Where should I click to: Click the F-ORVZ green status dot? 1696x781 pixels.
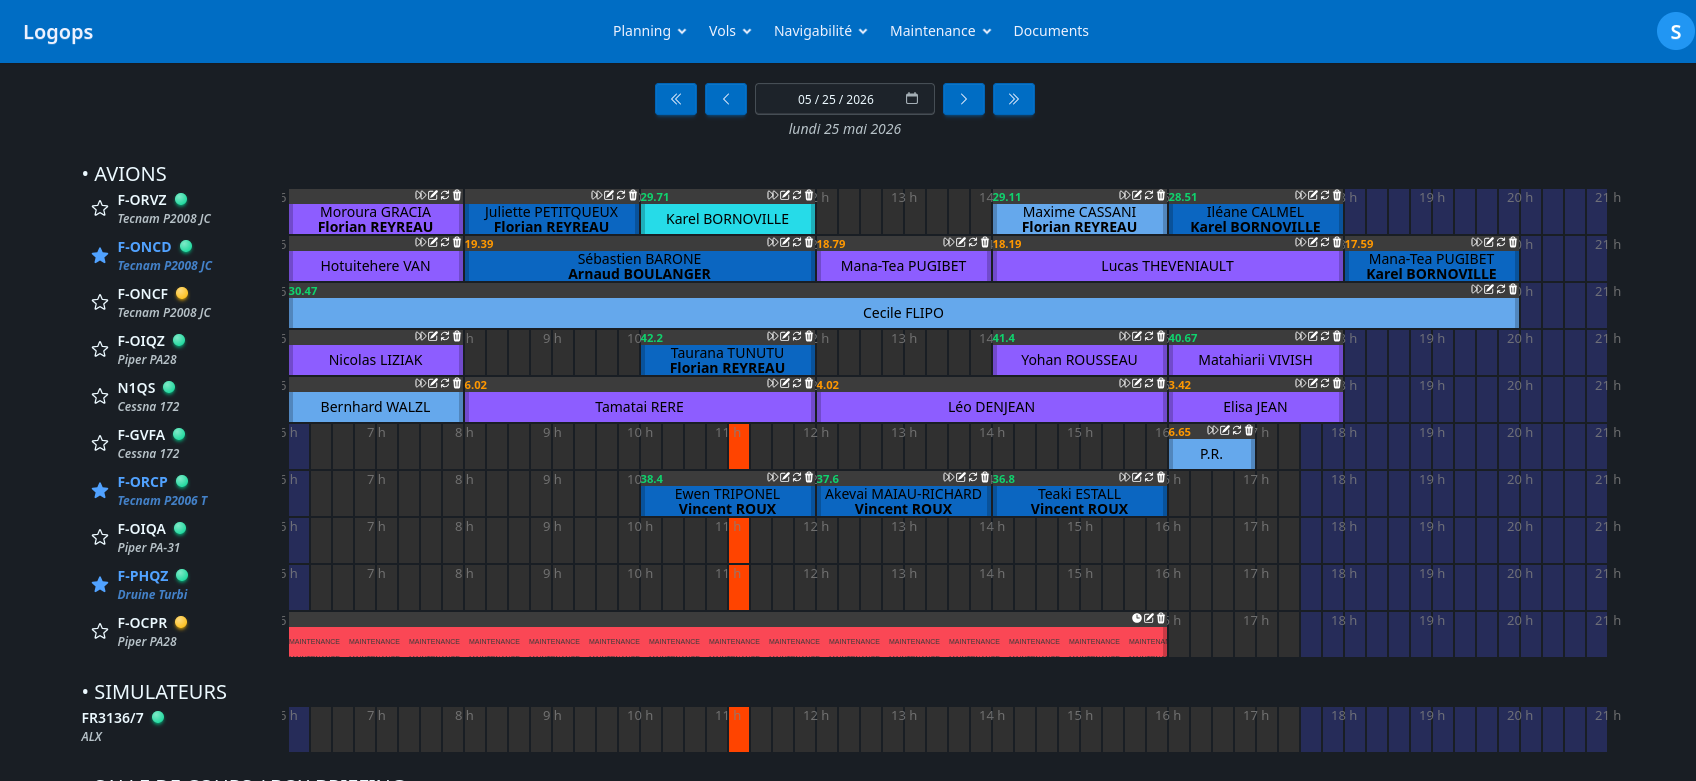click(181, 200)
